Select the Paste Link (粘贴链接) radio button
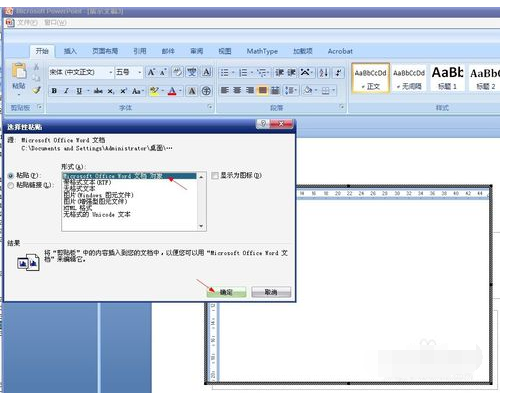The width and height of the screenshot is (523, 393). point(11,185)
